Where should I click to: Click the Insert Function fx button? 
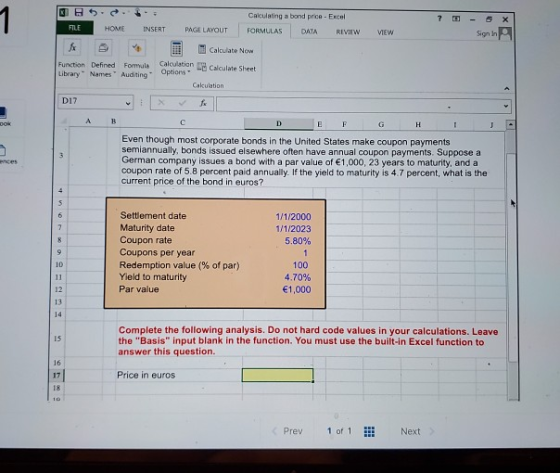[203, 103]
